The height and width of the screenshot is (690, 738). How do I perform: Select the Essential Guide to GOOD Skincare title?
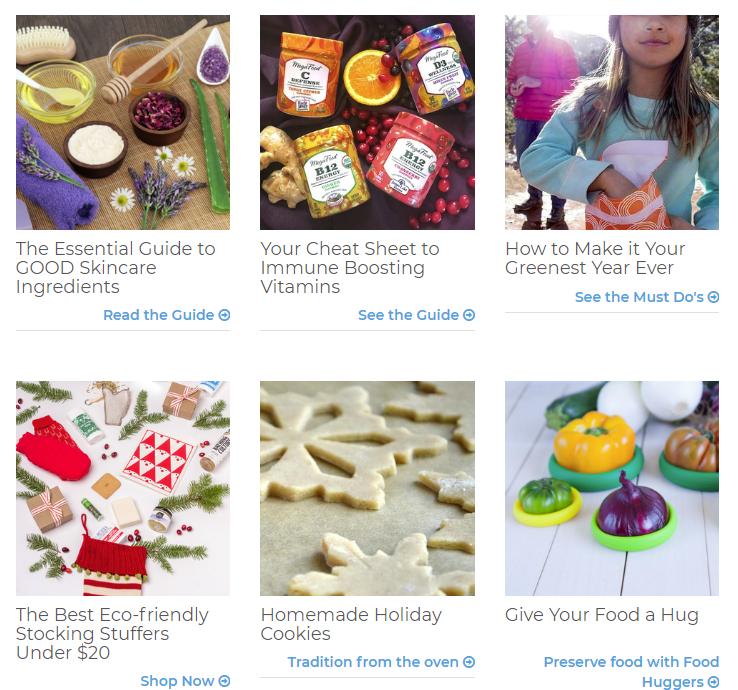tap(116, 268)
